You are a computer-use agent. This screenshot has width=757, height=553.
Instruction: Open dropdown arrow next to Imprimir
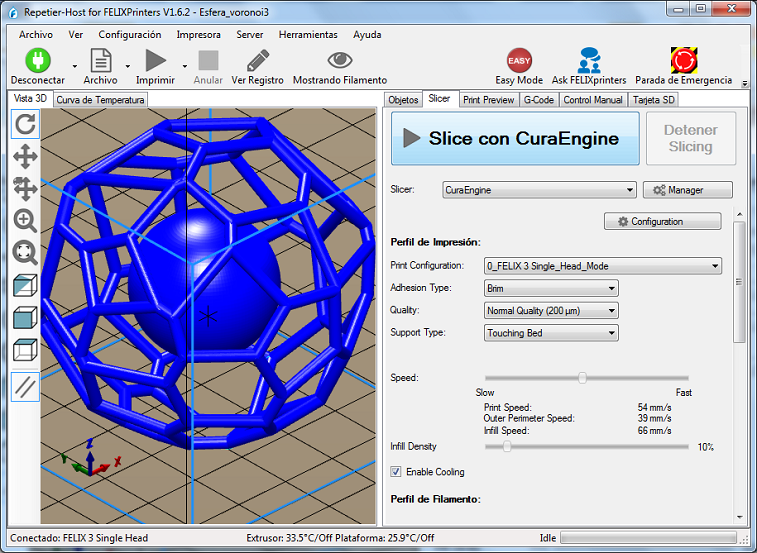(x=185, y=66)
